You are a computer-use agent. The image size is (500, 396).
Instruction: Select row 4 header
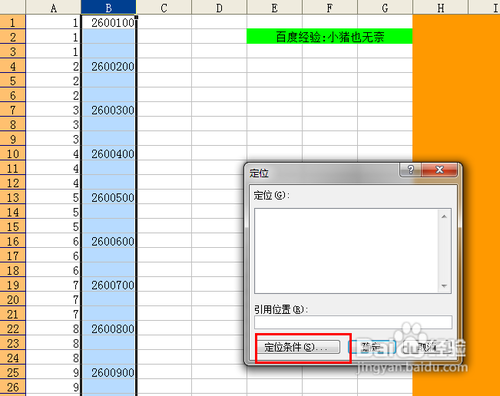13,66
